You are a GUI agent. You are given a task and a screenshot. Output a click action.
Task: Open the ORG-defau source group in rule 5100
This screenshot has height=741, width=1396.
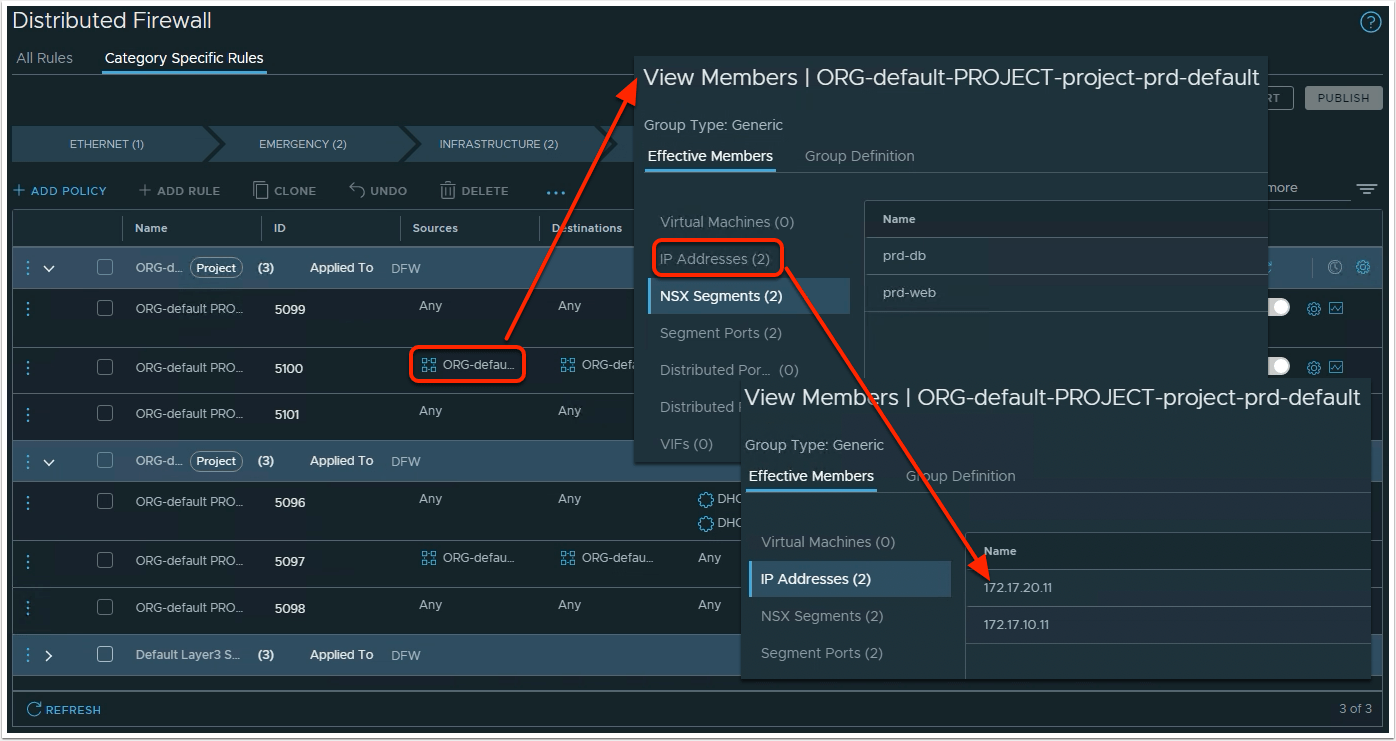pos(468,365)
